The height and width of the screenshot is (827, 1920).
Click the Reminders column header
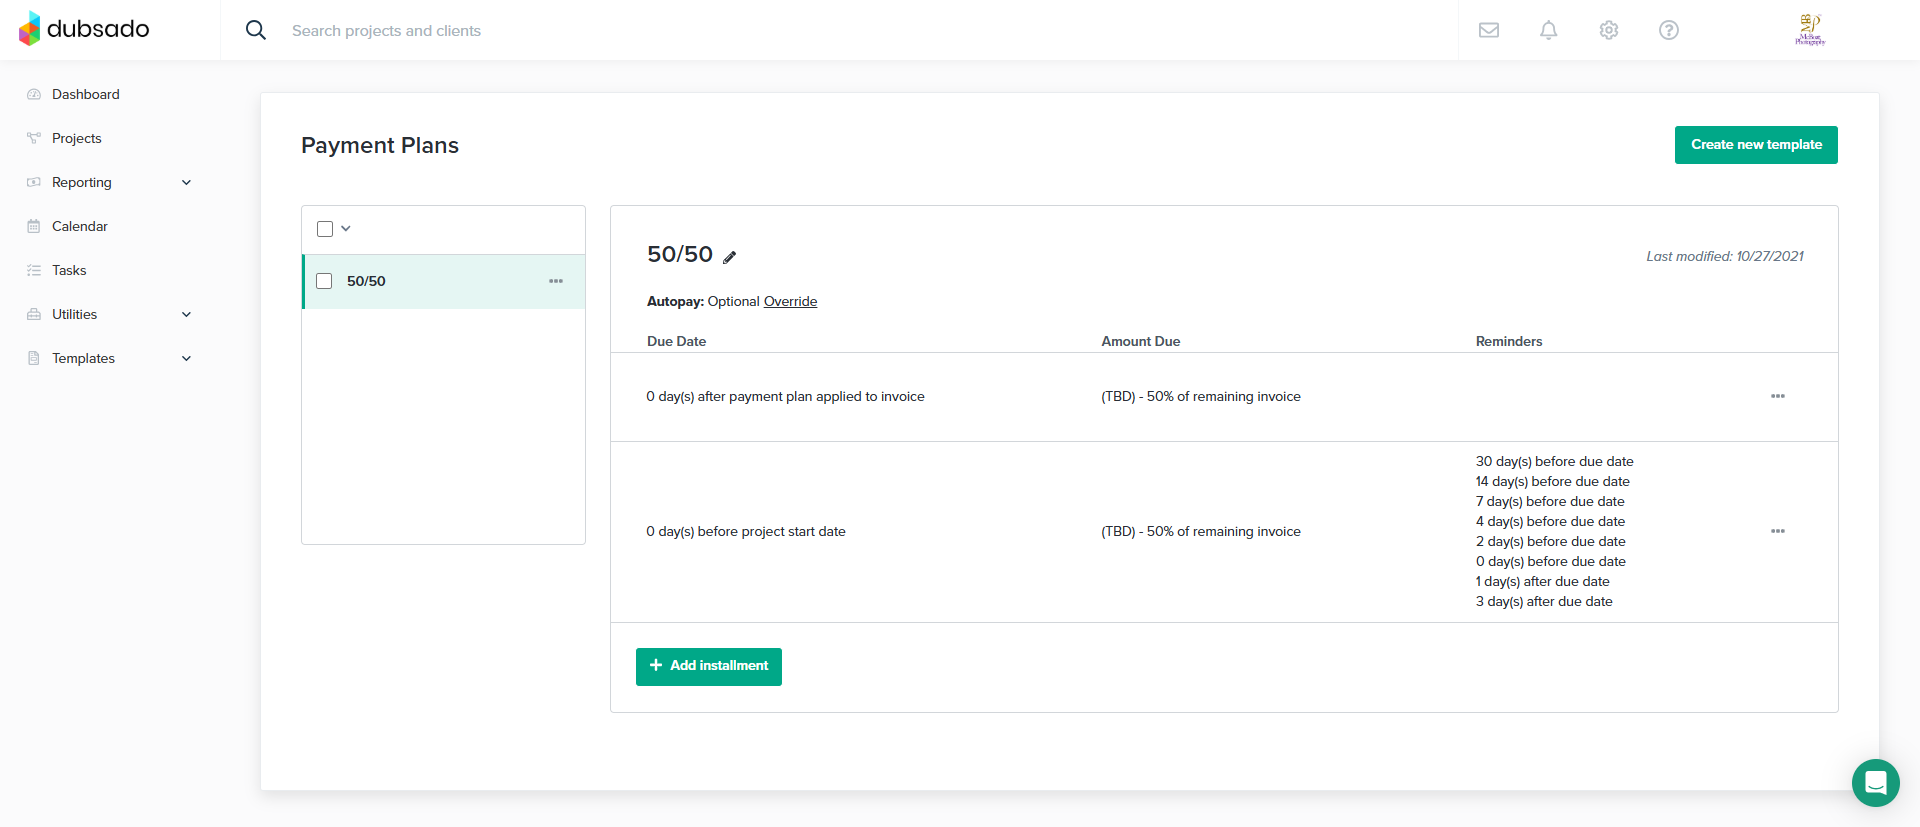tap(1509, 341)
